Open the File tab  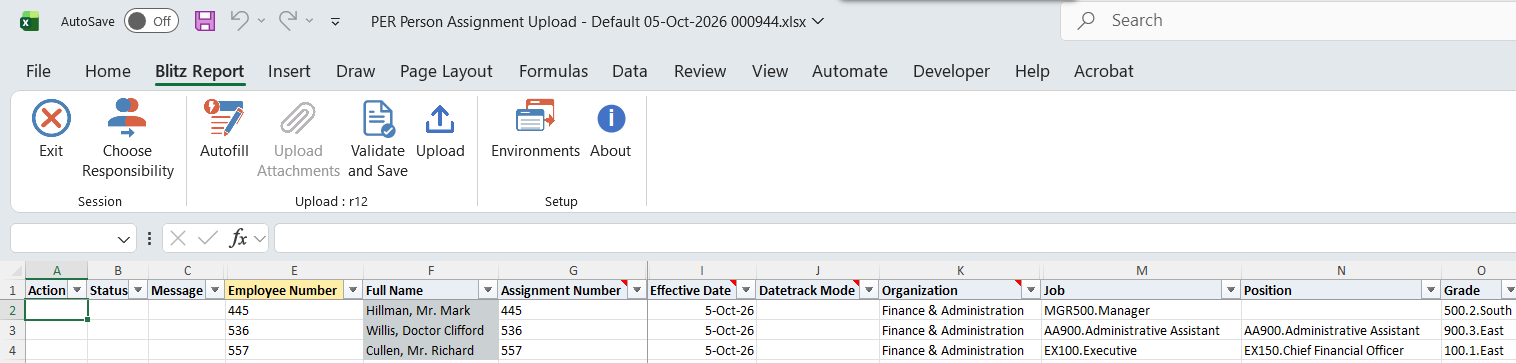(38, 71)
